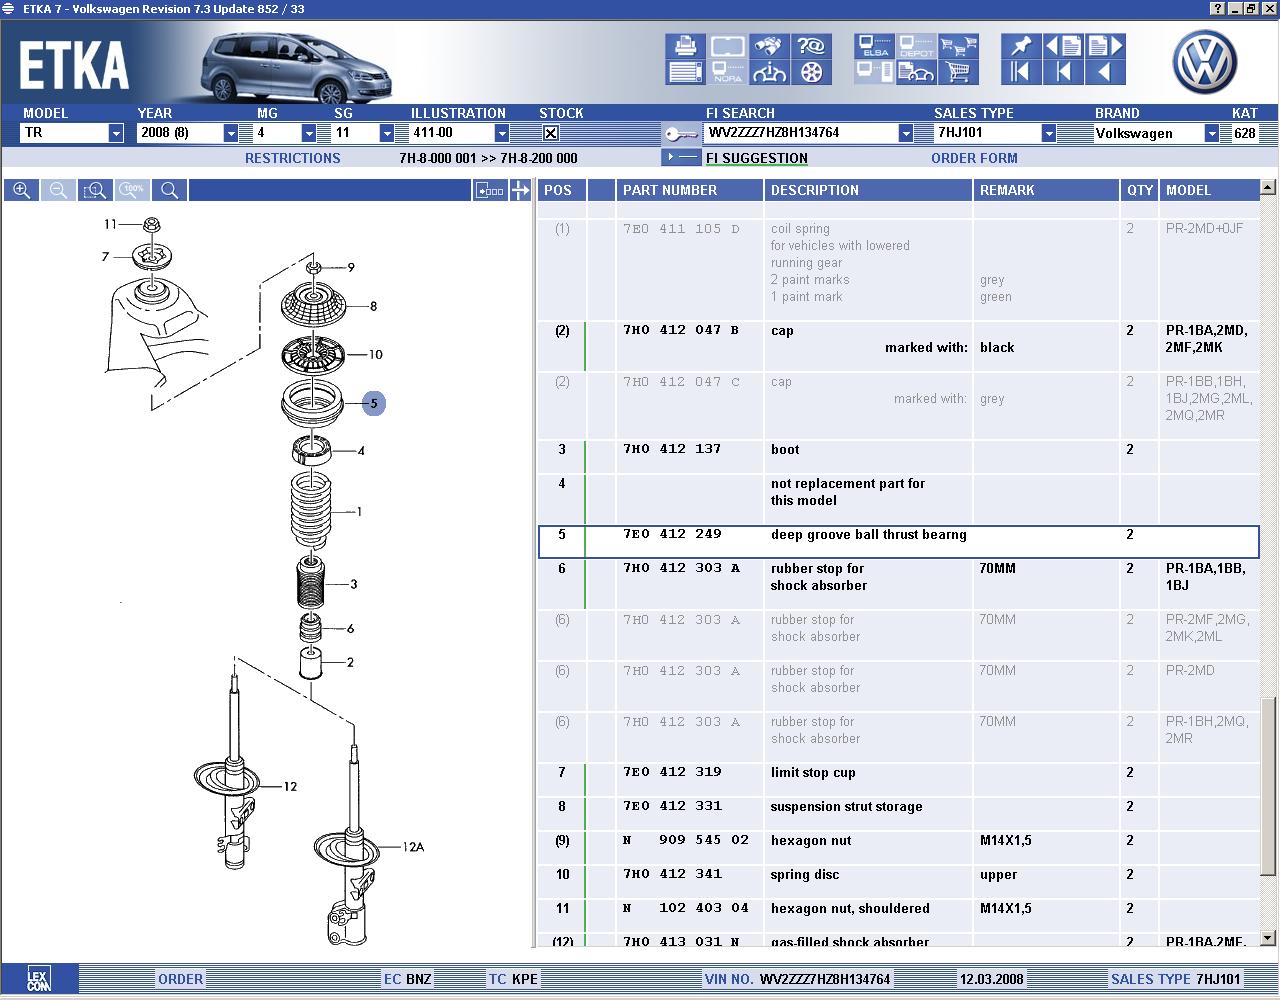
Task: Click the plain magnifier icon
Action: pyautogui.click(x=169, y=190)
